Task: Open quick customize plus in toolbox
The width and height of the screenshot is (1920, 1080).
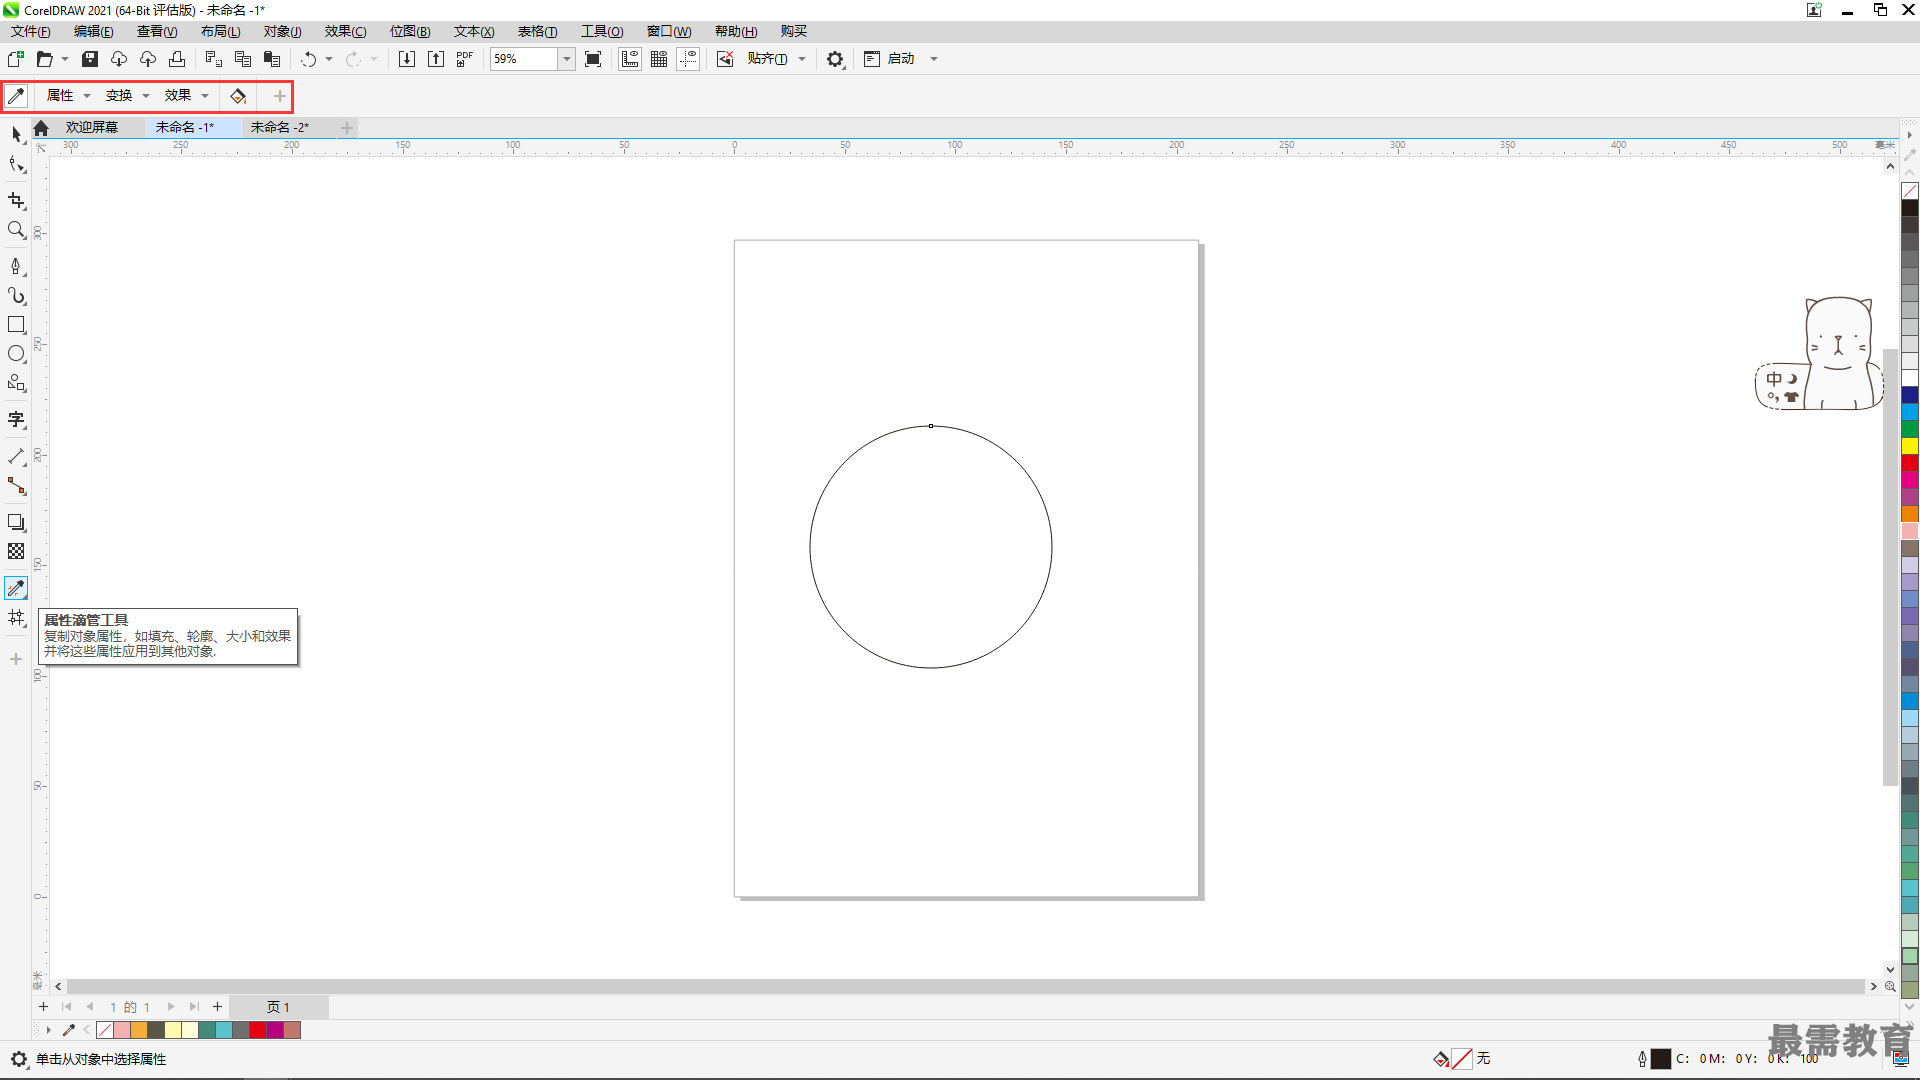Action: pyautogui.click(x=16, y=659)
